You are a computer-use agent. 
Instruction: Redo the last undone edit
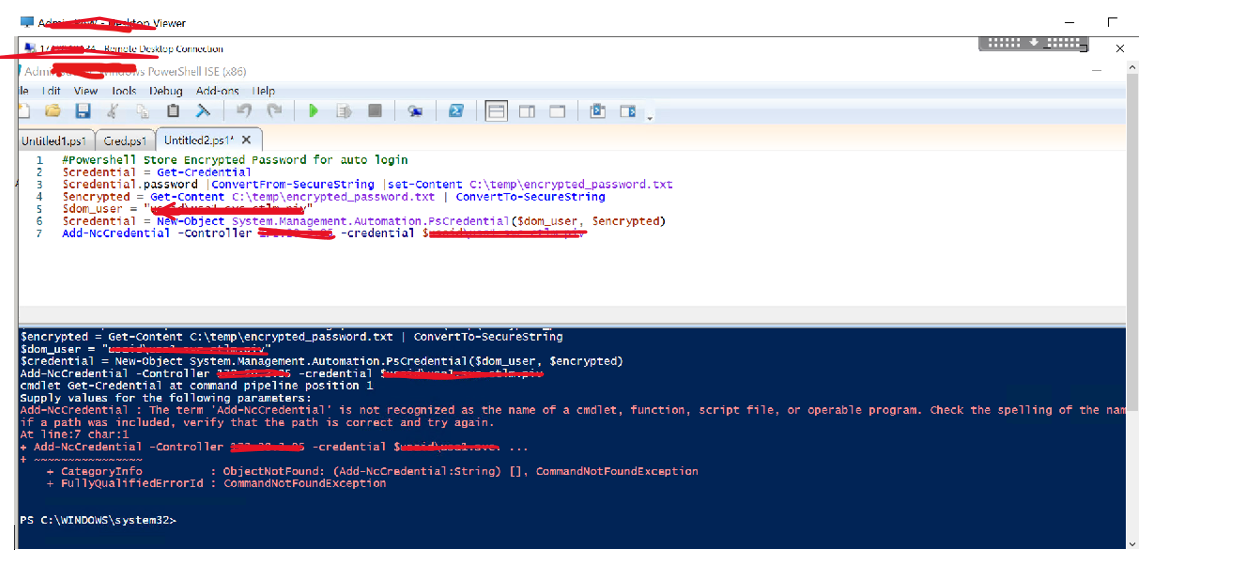point(274,111)
